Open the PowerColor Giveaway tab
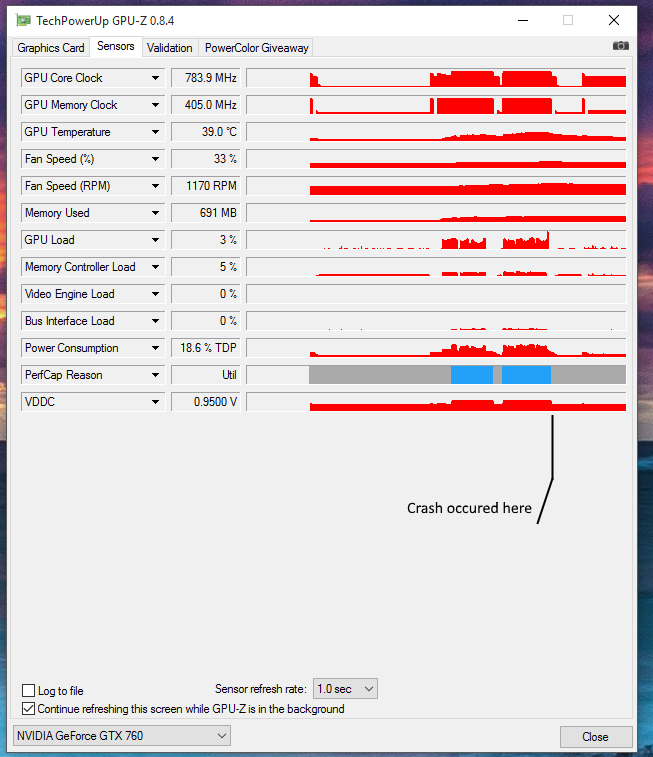The height and width of the screenshot is (757, 653). [x=256, y=48]
